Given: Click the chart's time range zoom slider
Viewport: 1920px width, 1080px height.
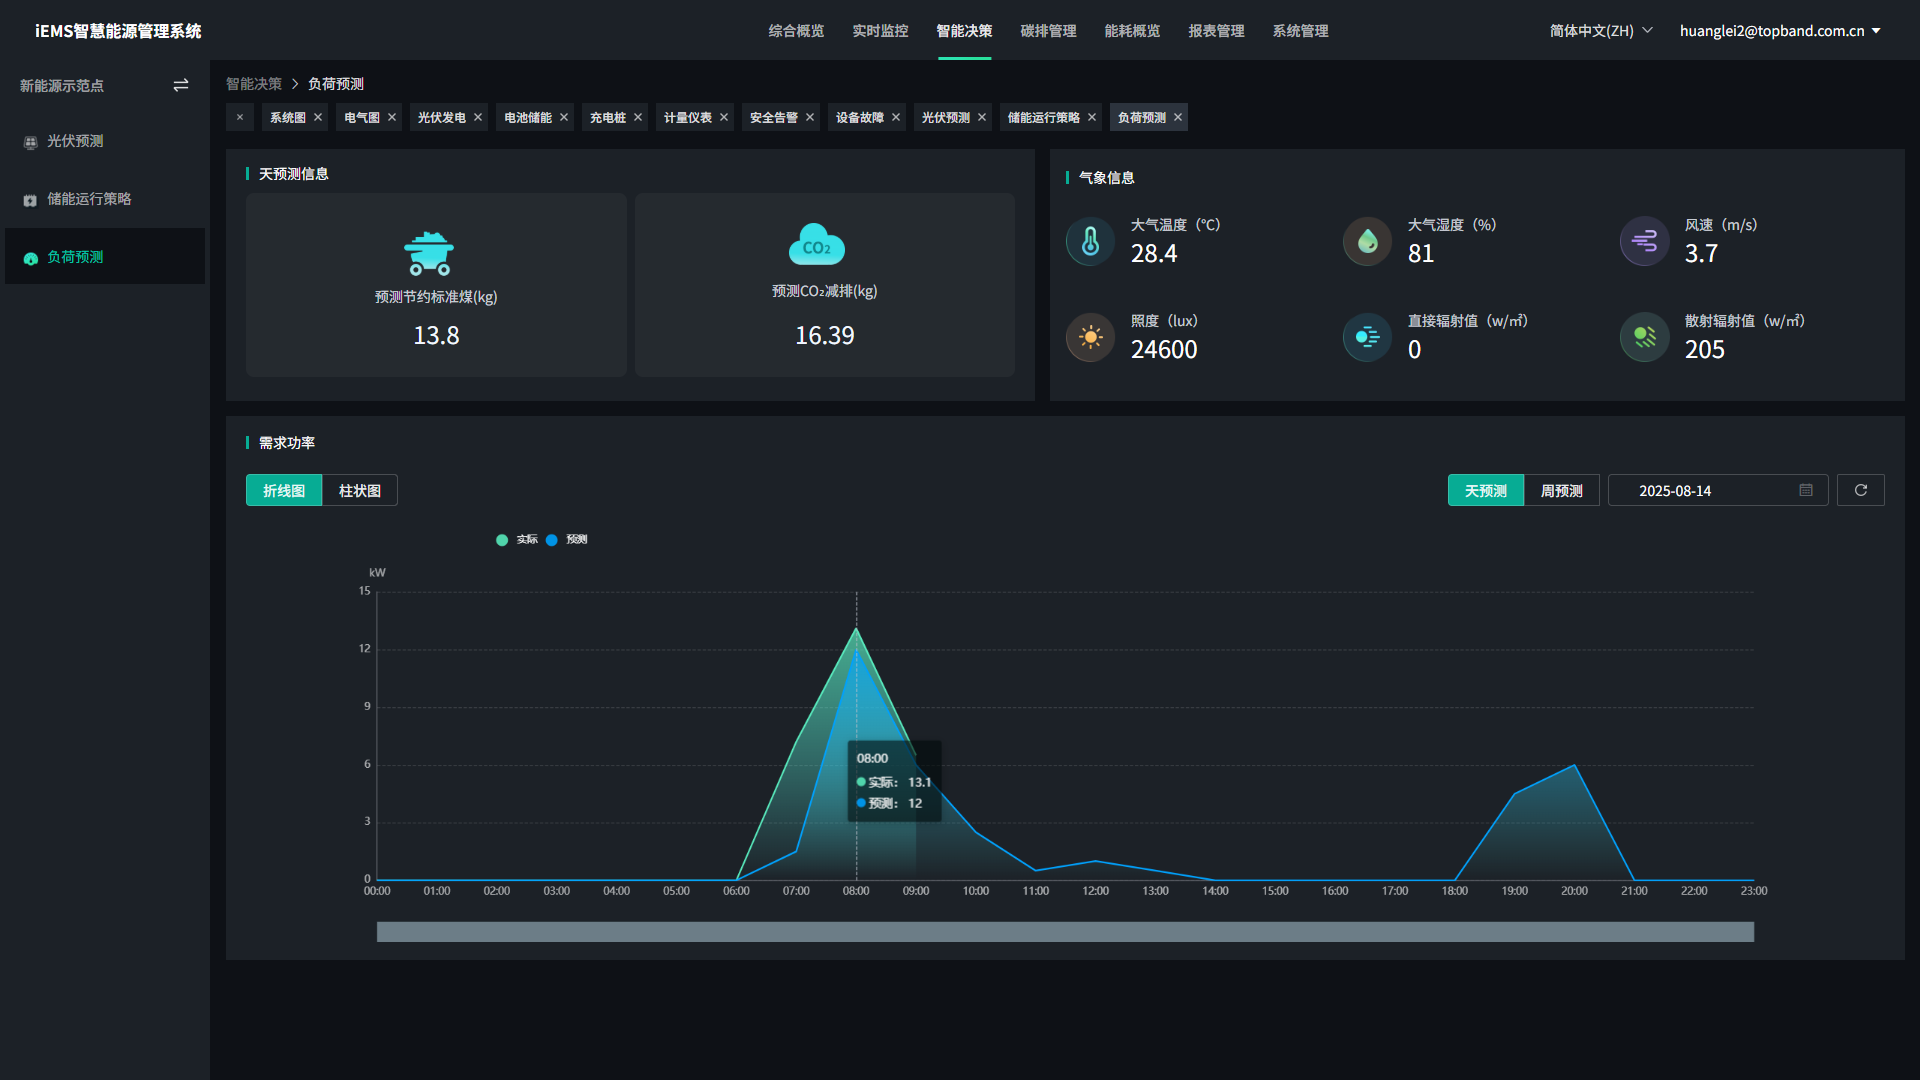Looking at the screenshot, I should (1065, 932).
